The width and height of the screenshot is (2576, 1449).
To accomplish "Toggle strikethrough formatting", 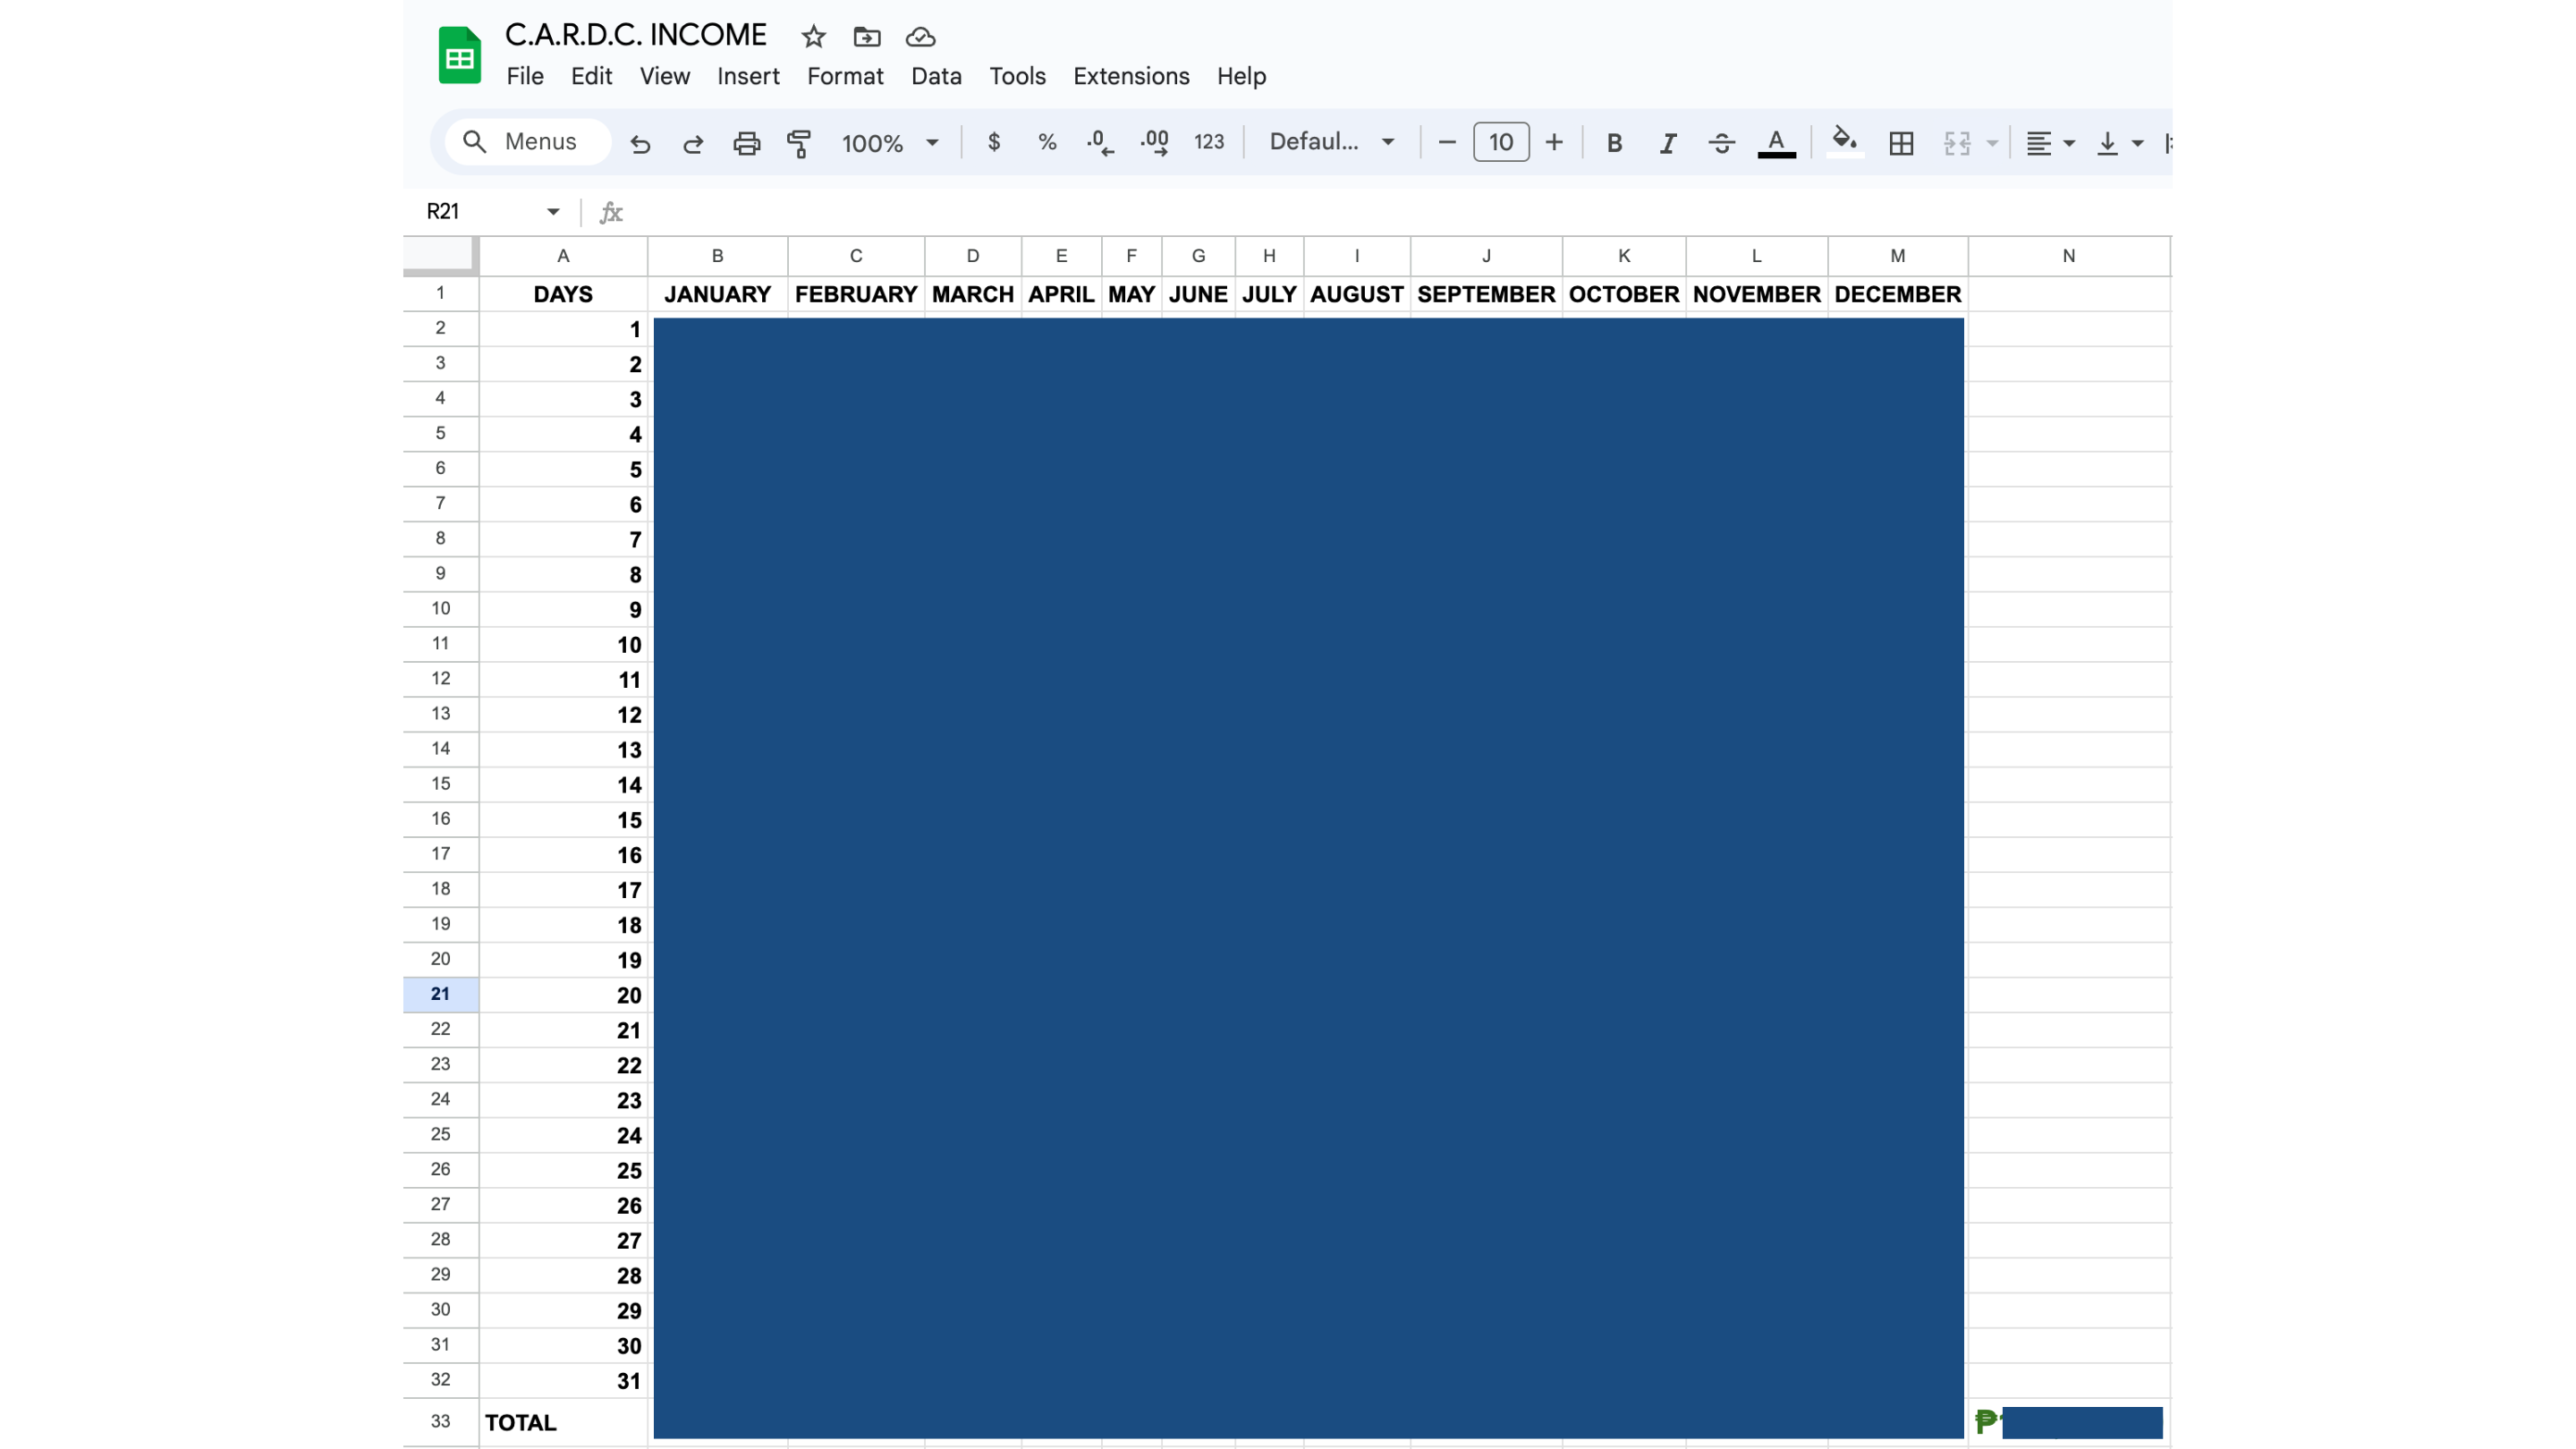I will pos(1721,143).
